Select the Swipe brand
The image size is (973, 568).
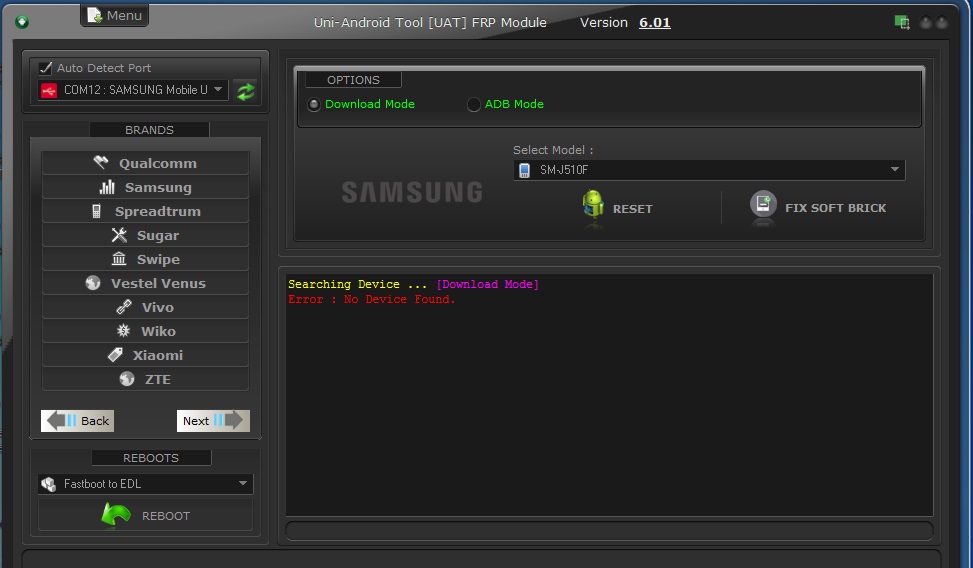pos(145,259)
